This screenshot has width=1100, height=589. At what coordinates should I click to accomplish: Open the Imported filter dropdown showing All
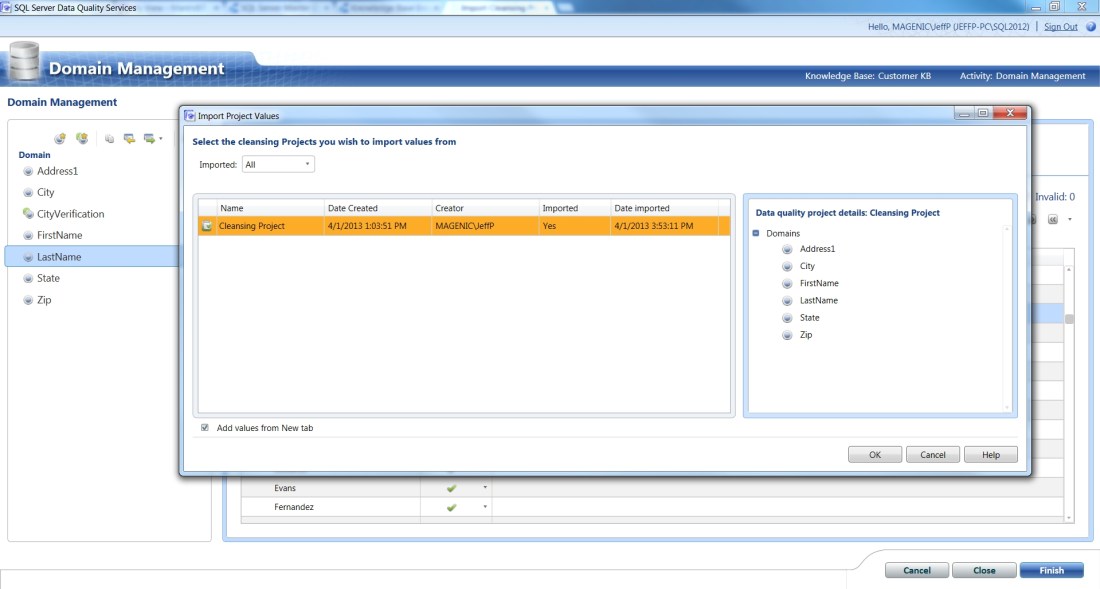click(307, 165)
